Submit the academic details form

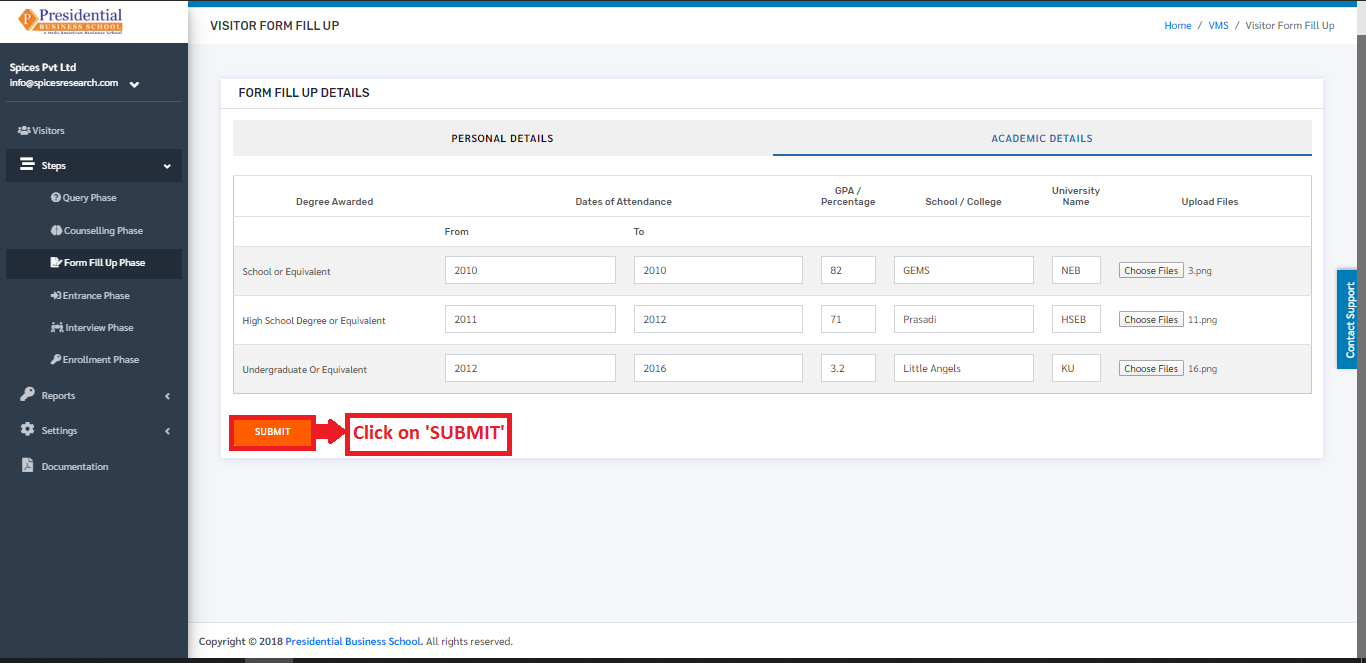click(272, 432)
